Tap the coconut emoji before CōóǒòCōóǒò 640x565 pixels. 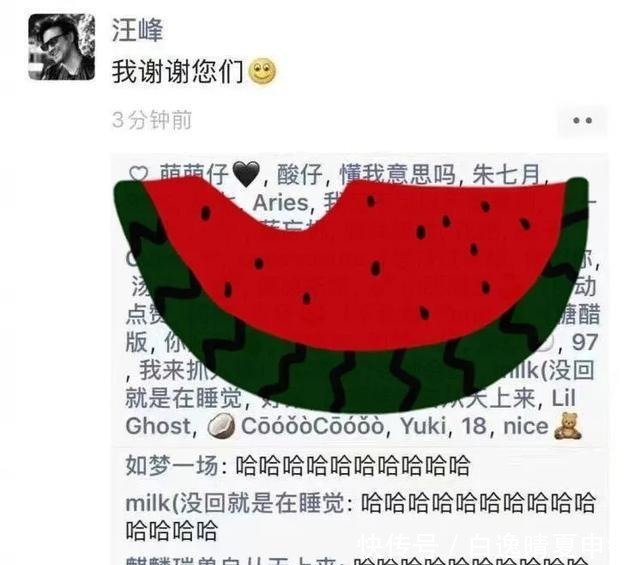221,426
